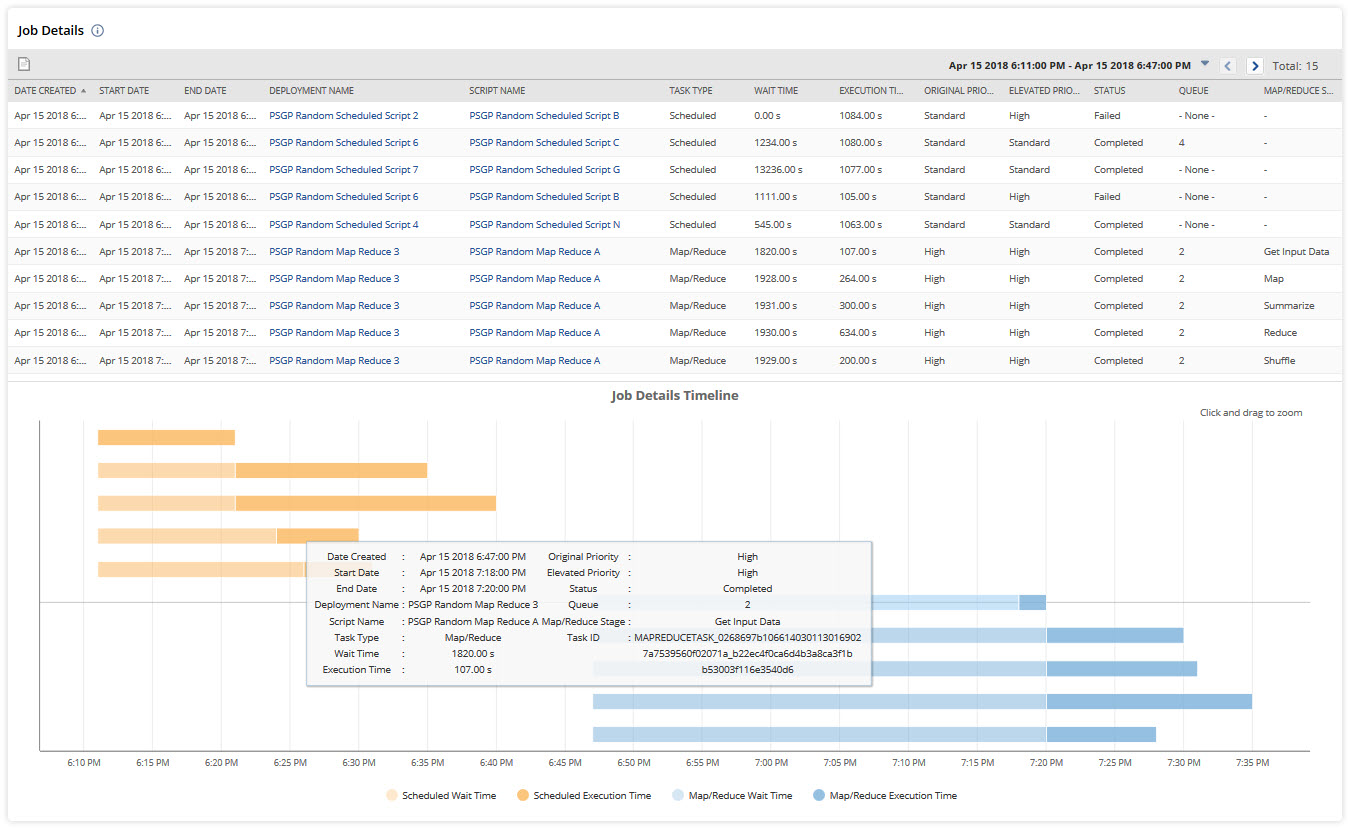The height and width of the screenshot is (829, 1348).
Task: Click the queue value 4 cell
Action: click(x=1182, y=143)
